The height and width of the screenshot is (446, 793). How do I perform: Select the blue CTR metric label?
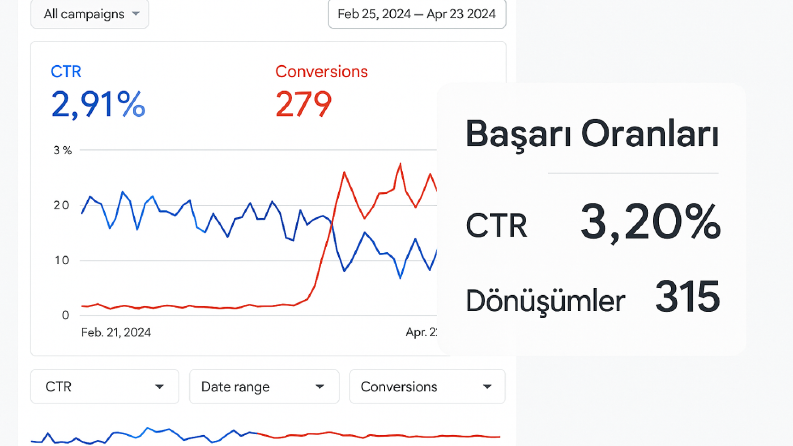click(66, 72)
